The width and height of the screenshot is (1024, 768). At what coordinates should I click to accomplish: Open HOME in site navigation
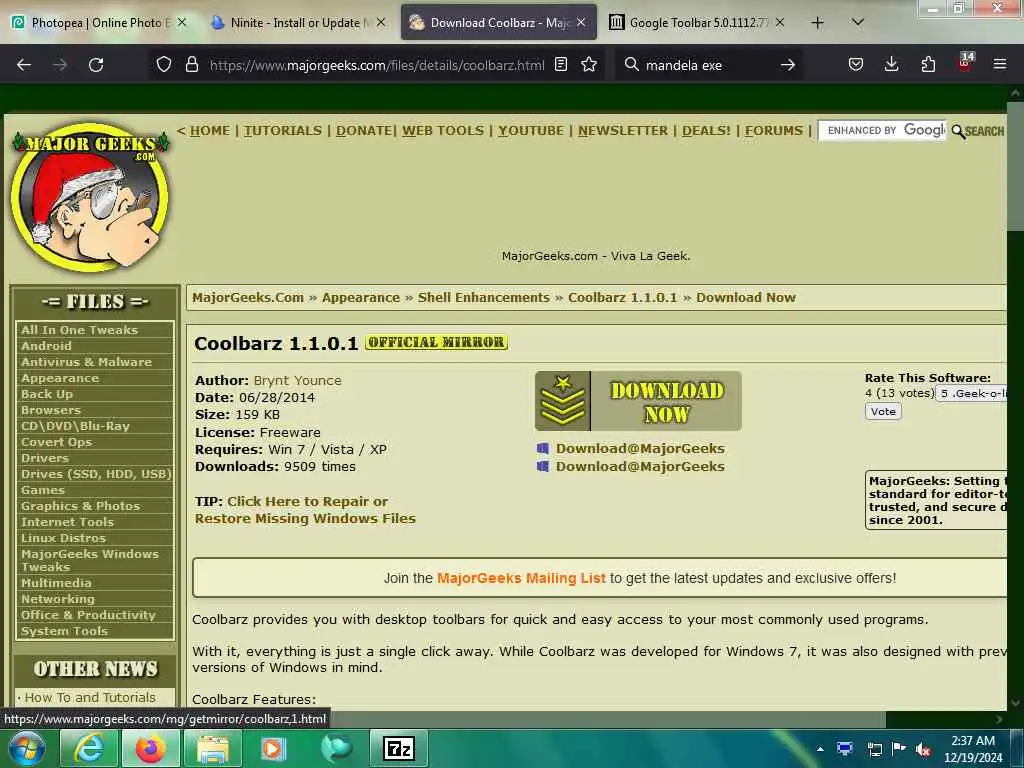tap(210, 131)
